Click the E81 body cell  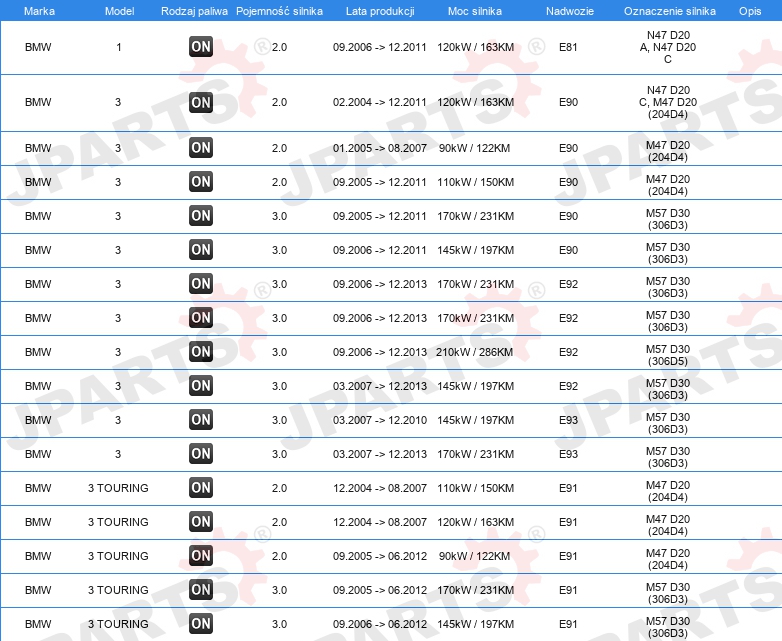tap(568, 47)
